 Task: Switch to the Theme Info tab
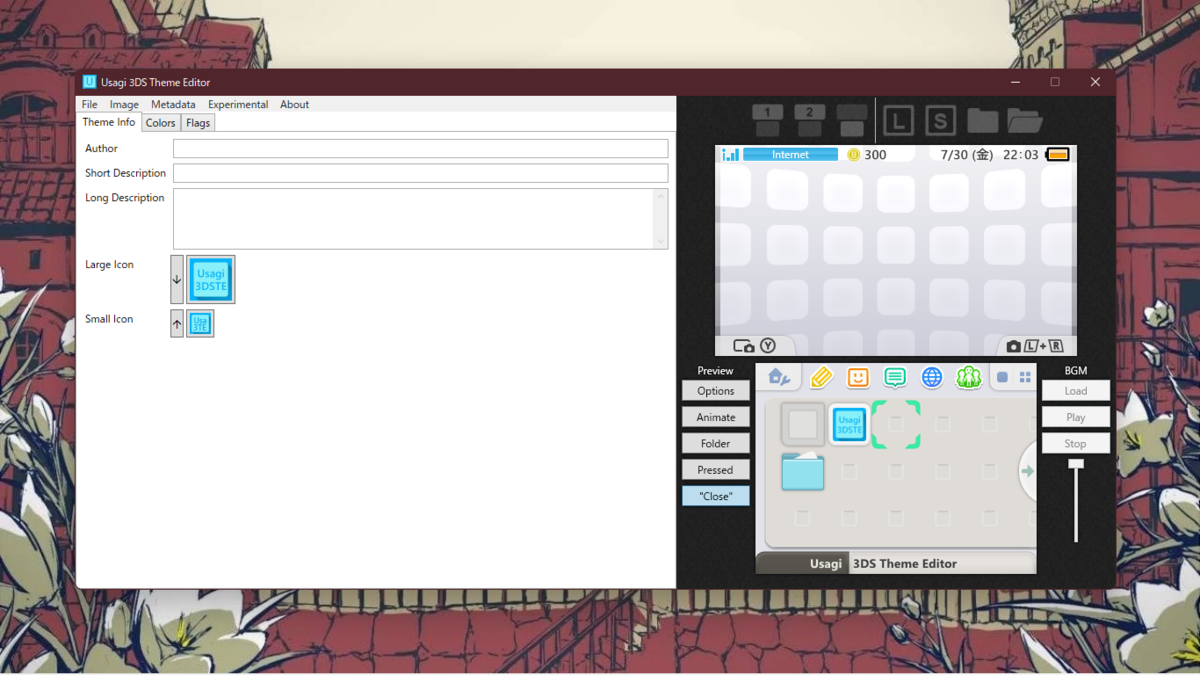tap(109, 122)
